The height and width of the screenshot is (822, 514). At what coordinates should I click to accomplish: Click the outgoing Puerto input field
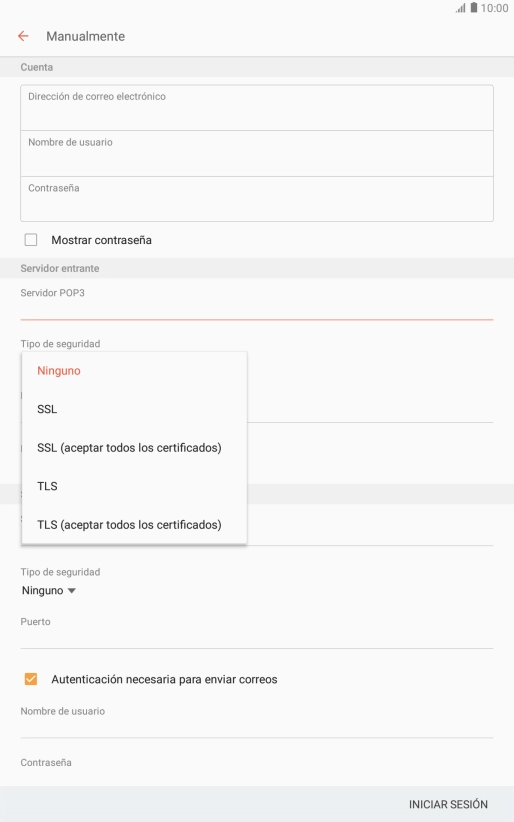pyautogui.click(x=257, y=632)
